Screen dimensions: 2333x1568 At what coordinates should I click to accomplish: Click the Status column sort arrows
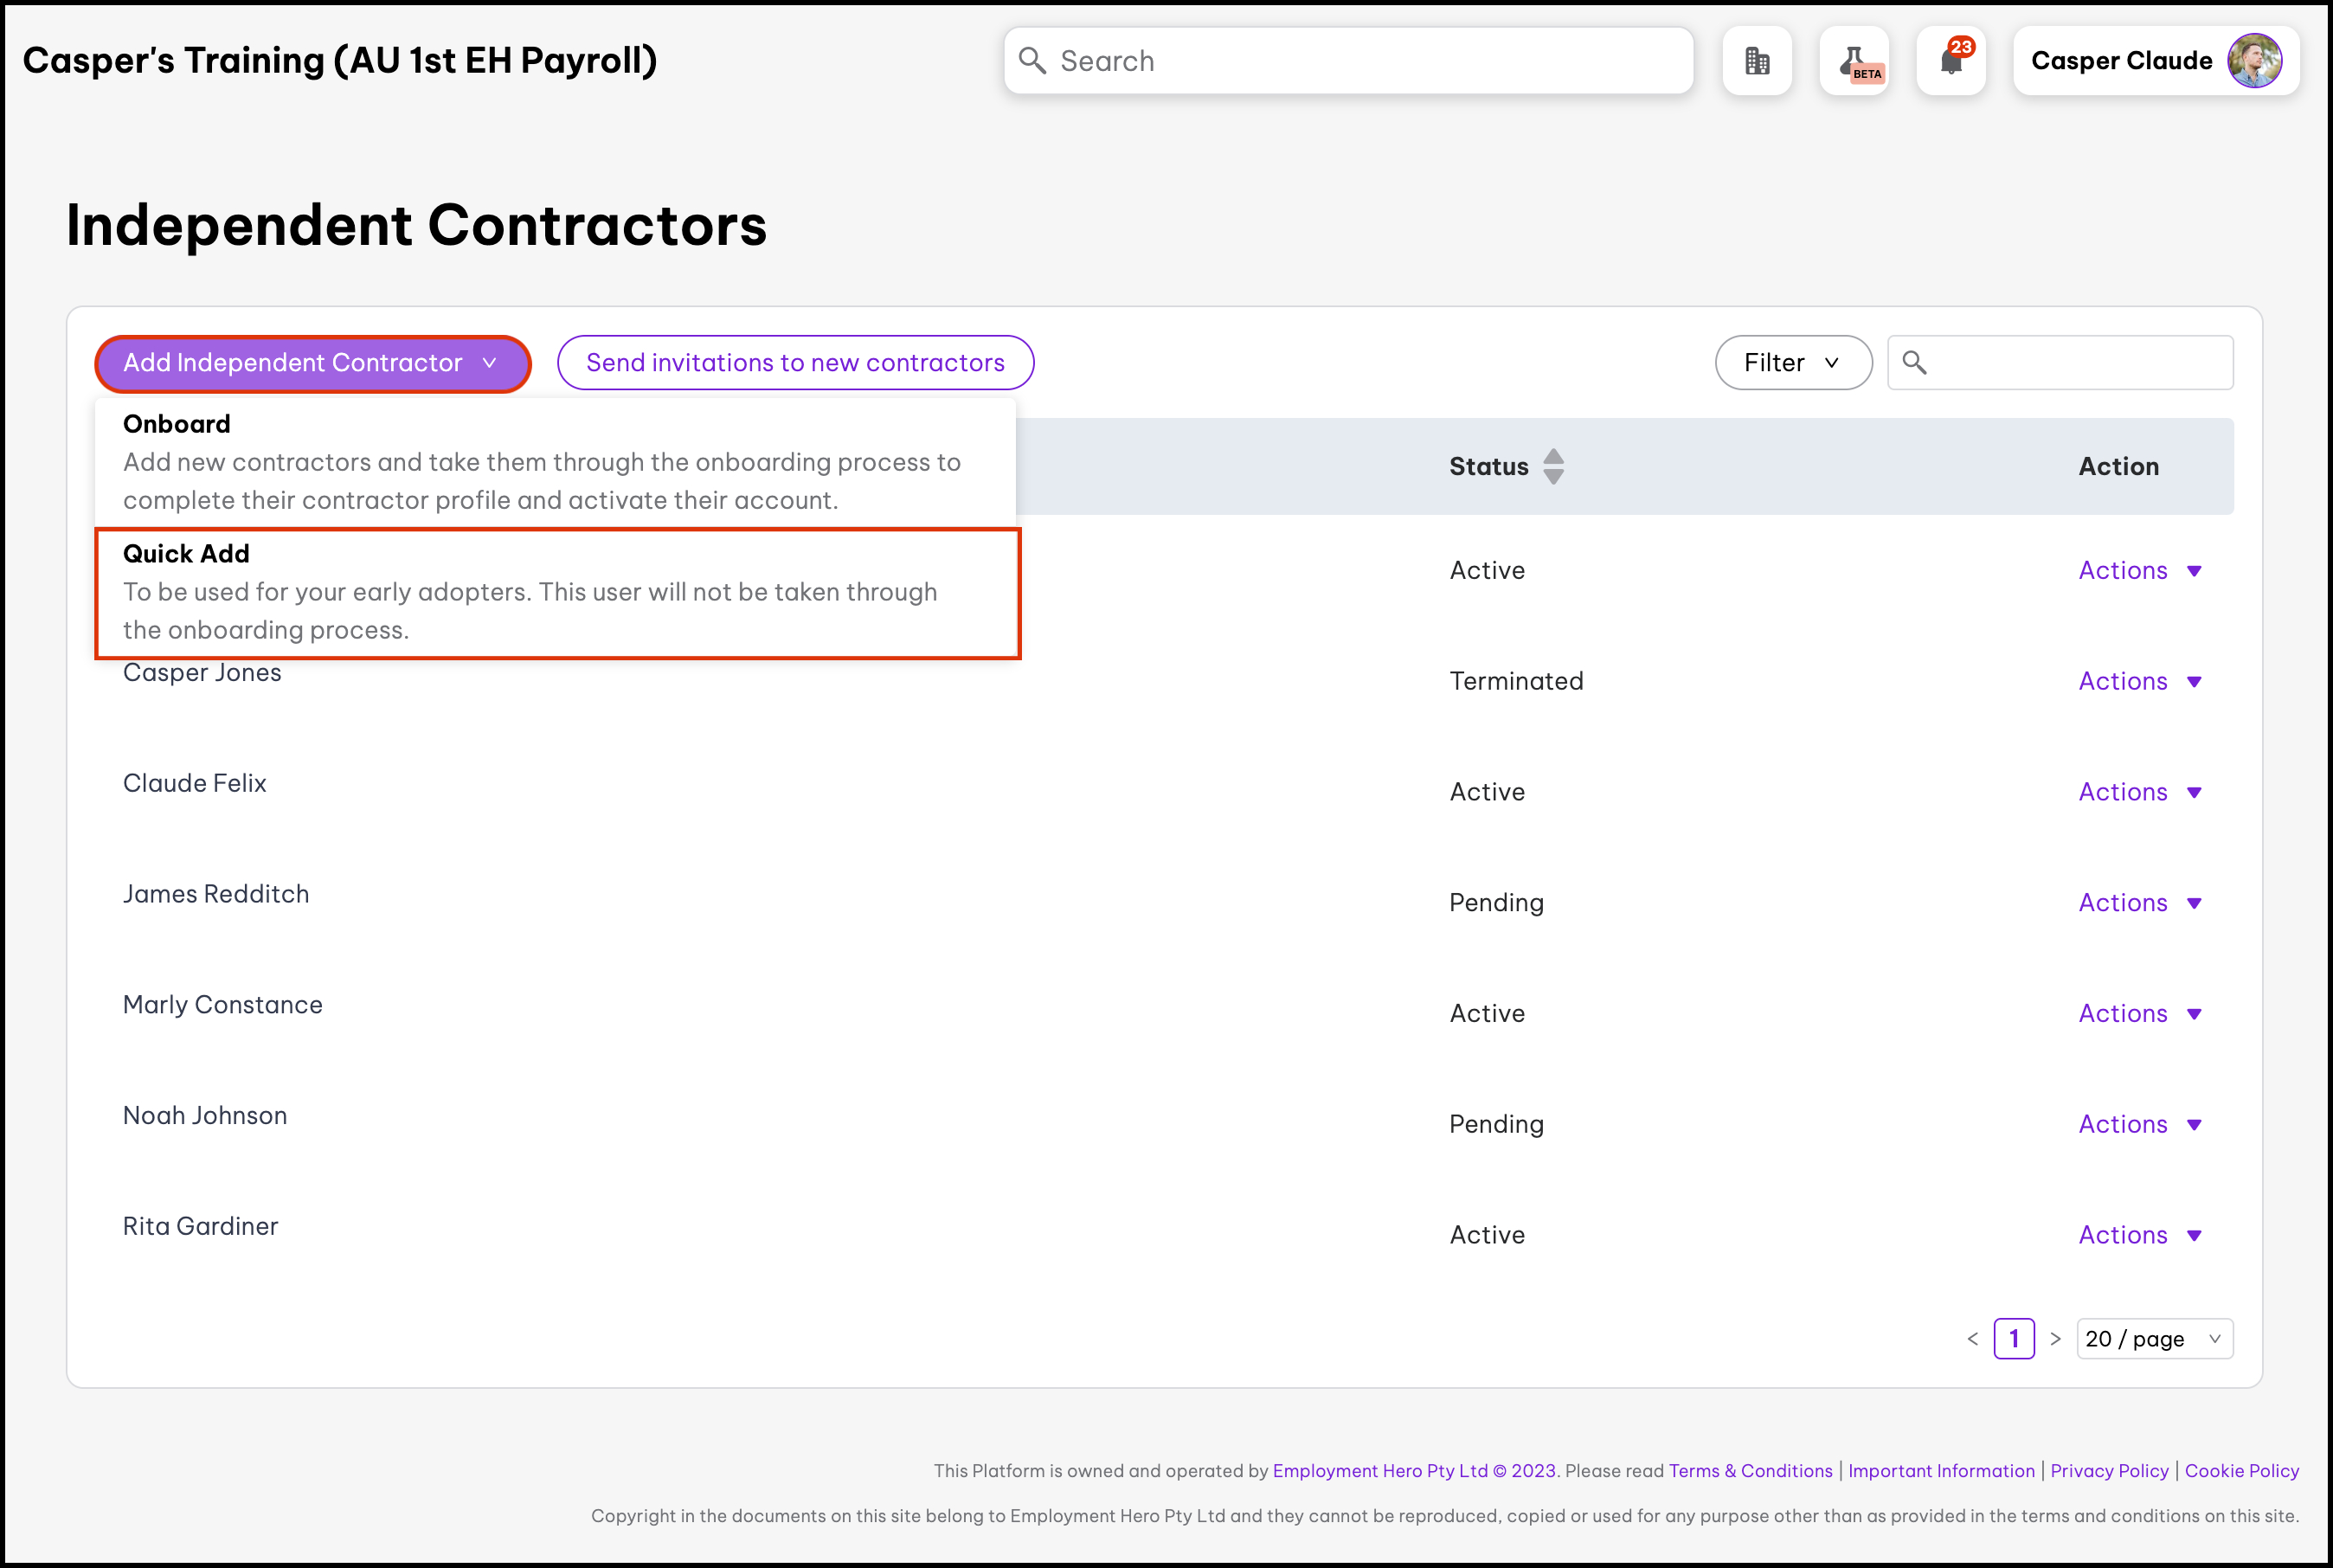[1553, 466]
